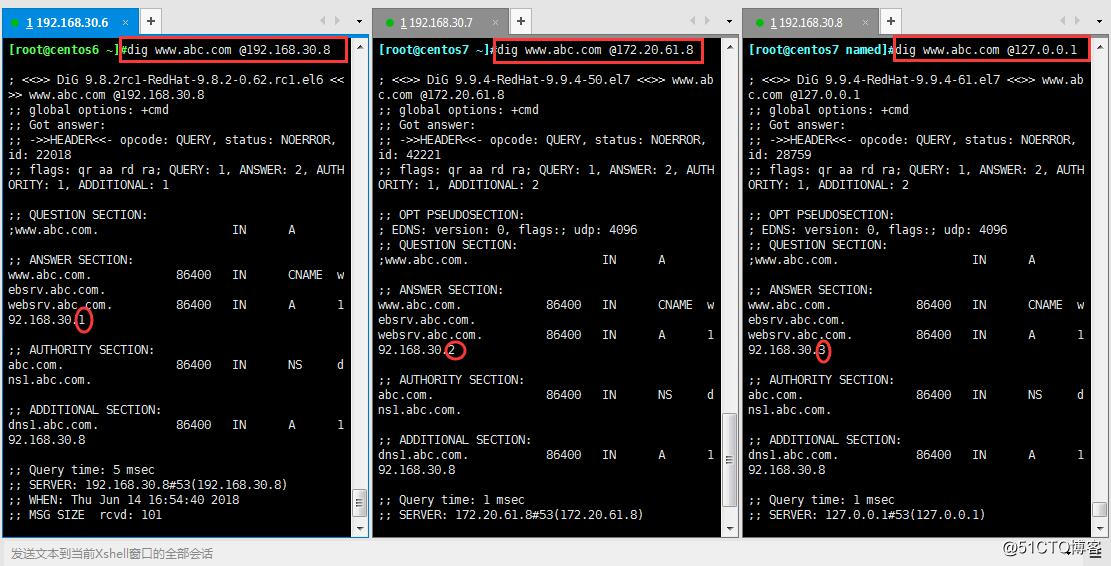Add new tab next to 192.168.30.6
Viewport: 1111px width, 566px height.
click(x=150, y=22)
